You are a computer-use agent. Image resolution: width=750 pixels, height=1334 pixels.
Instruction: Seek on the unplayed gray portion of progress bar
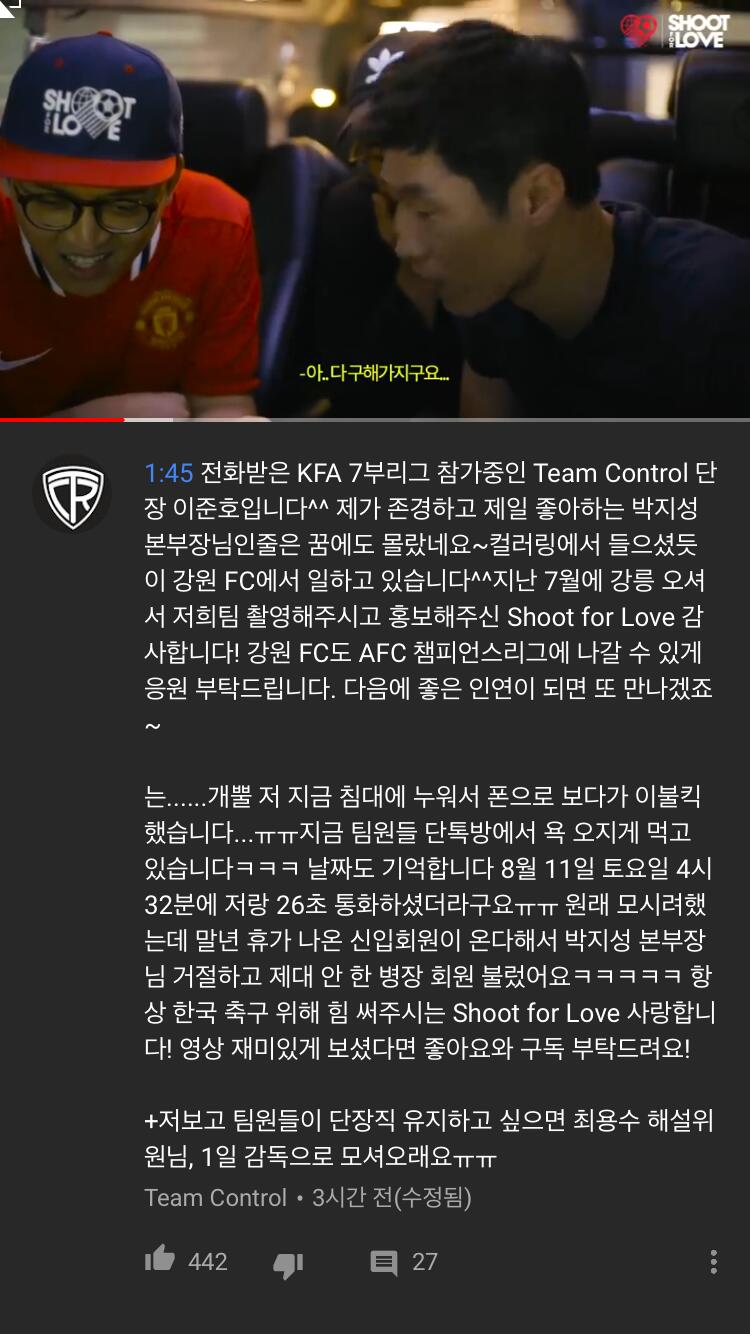click(437, 419)
